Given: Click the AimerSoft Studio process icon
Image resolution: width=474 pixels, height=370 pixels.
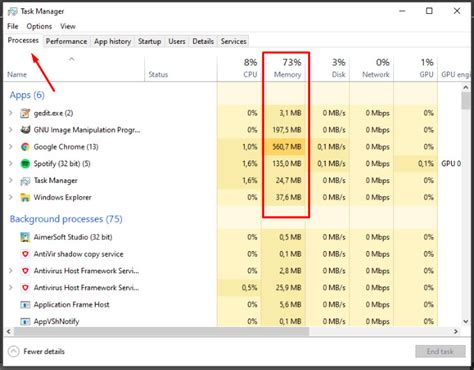Looking at the screenshot, I should (x=25, y=237).
